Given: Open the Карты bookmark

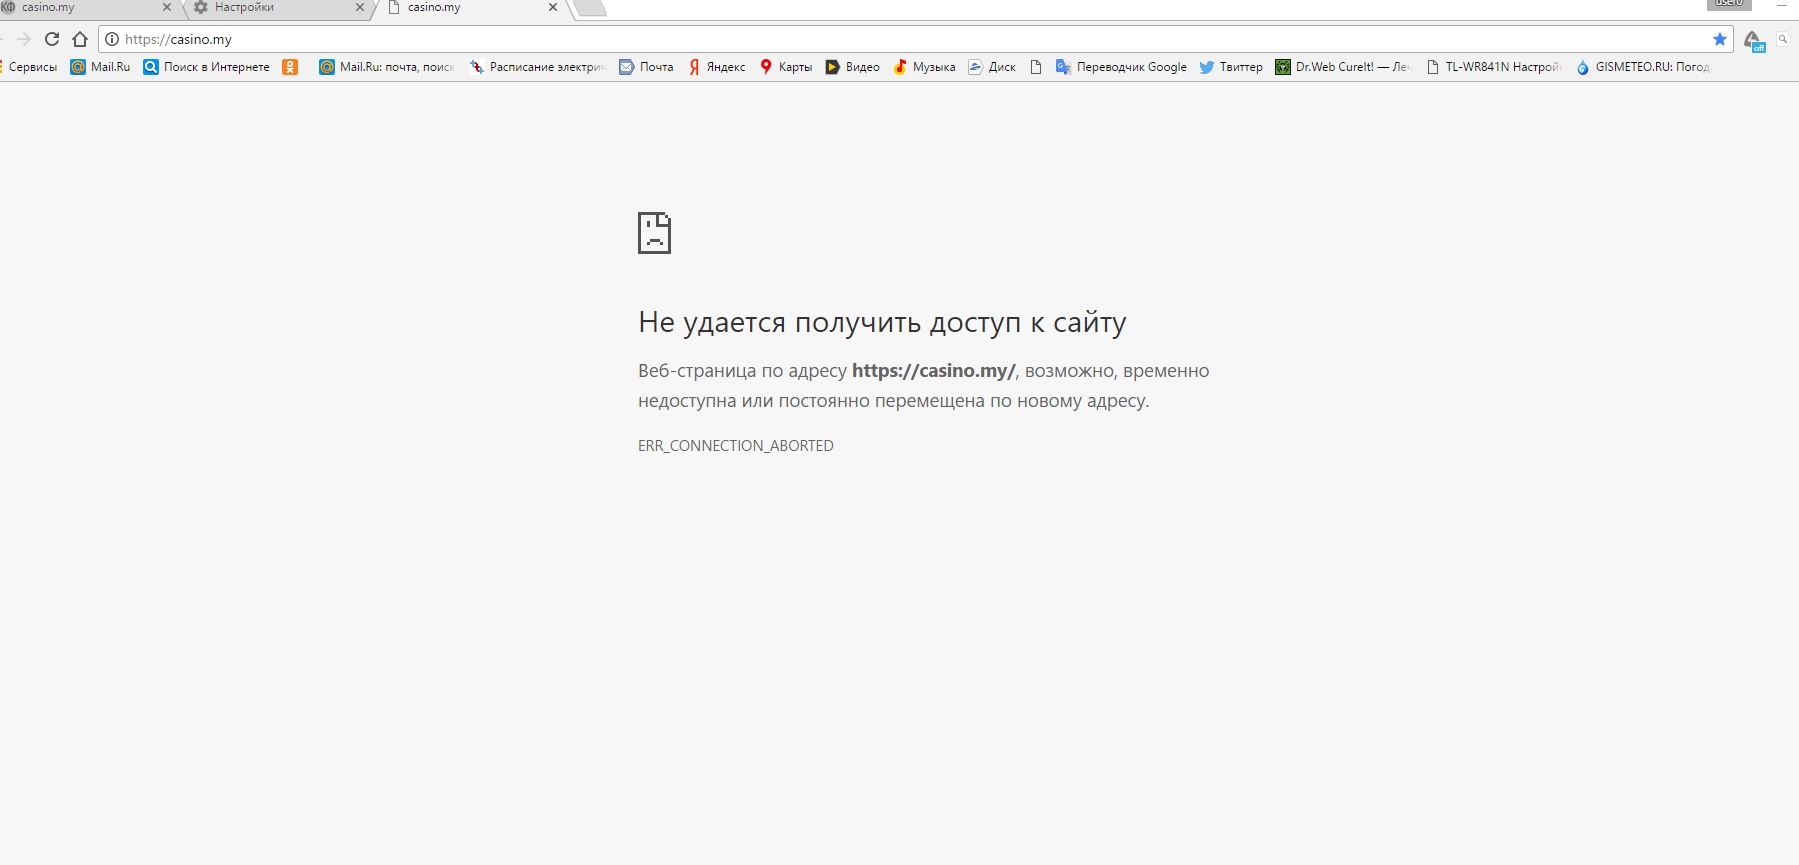Looking at the screenshot, I should (786, 67).
